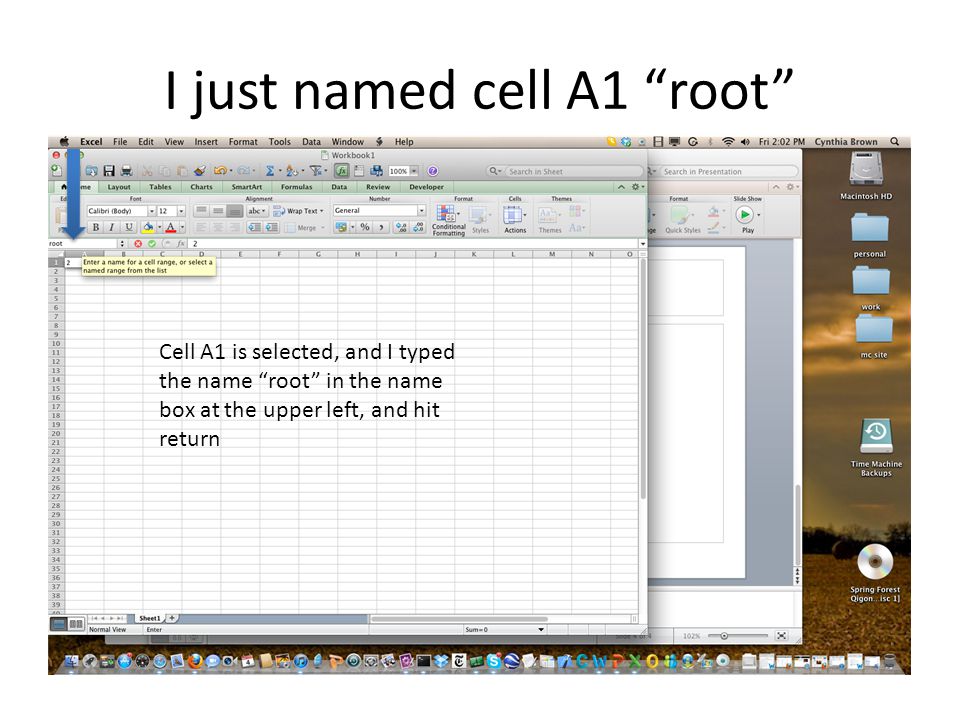The width and height of the screenshot is (960, 720).
Task: Add a new sheet with plus button
Action: [173, 618]
